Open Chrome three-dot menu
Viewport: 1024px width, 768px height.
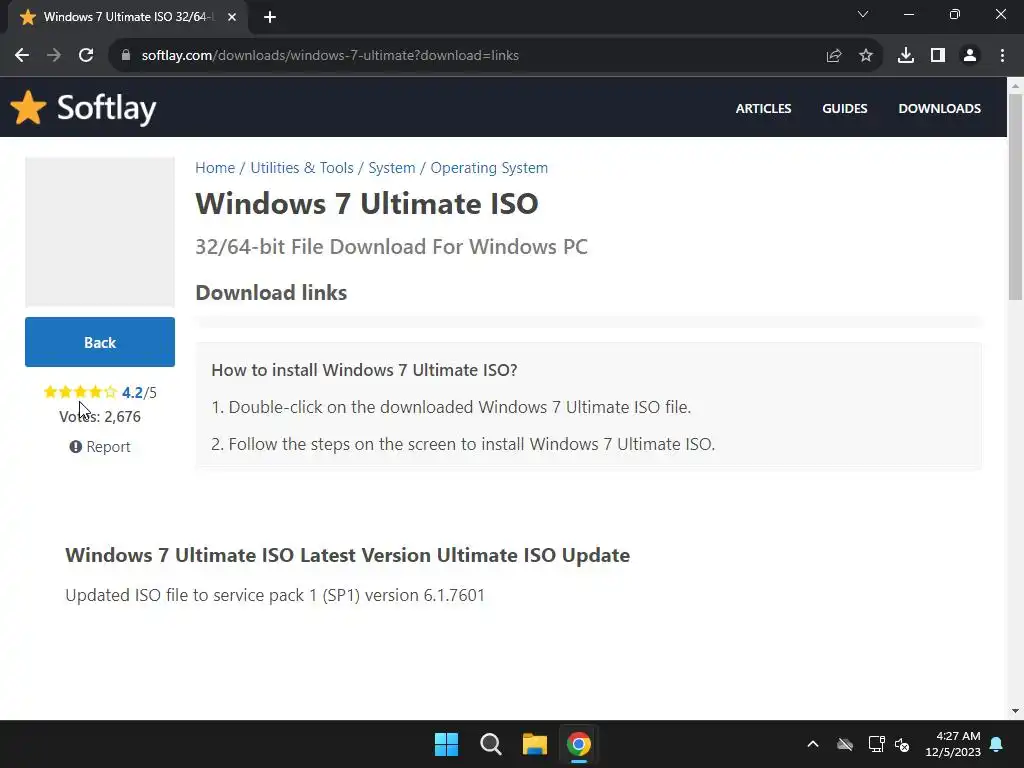(1002, 56)
